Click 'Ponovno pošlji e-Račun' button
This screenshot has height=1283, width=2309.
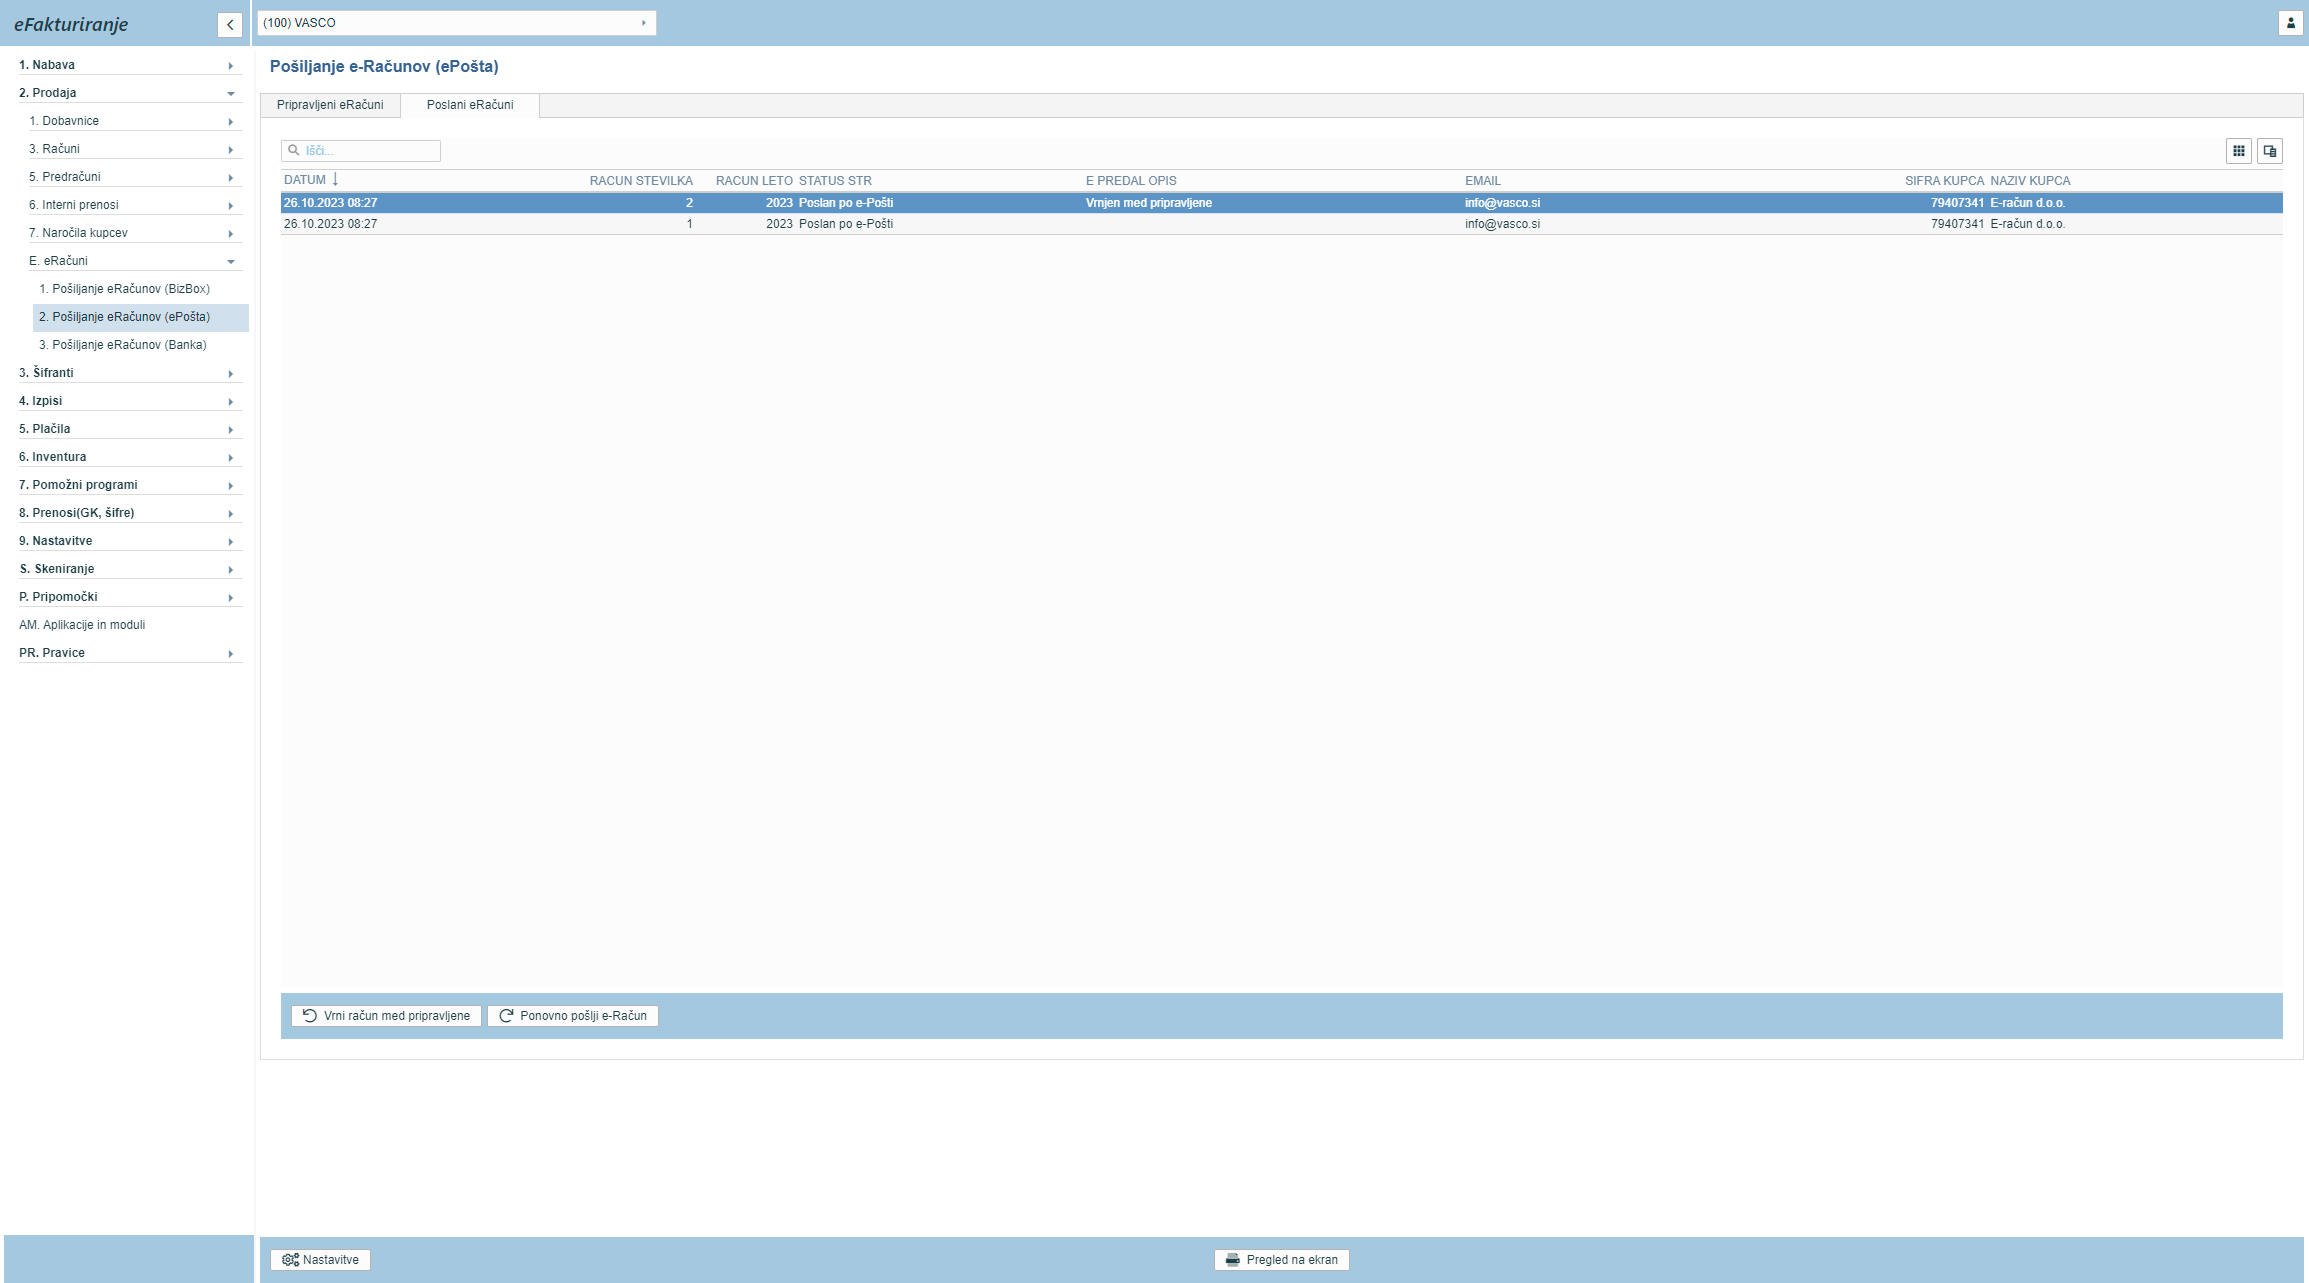tap(573, 1016)
